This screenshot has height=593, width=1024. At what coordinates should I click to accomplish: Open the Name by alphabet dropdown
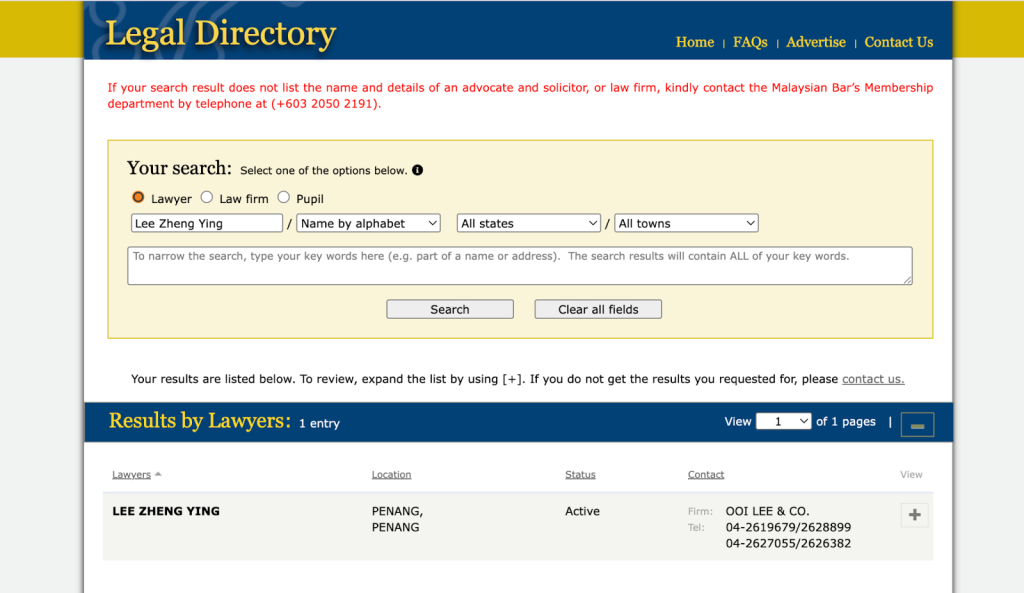pos(368,223)
